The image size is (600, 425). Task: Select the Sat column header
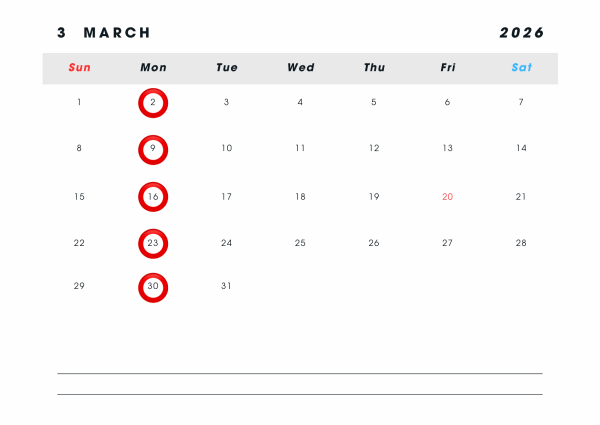click(x=521, y=68)
